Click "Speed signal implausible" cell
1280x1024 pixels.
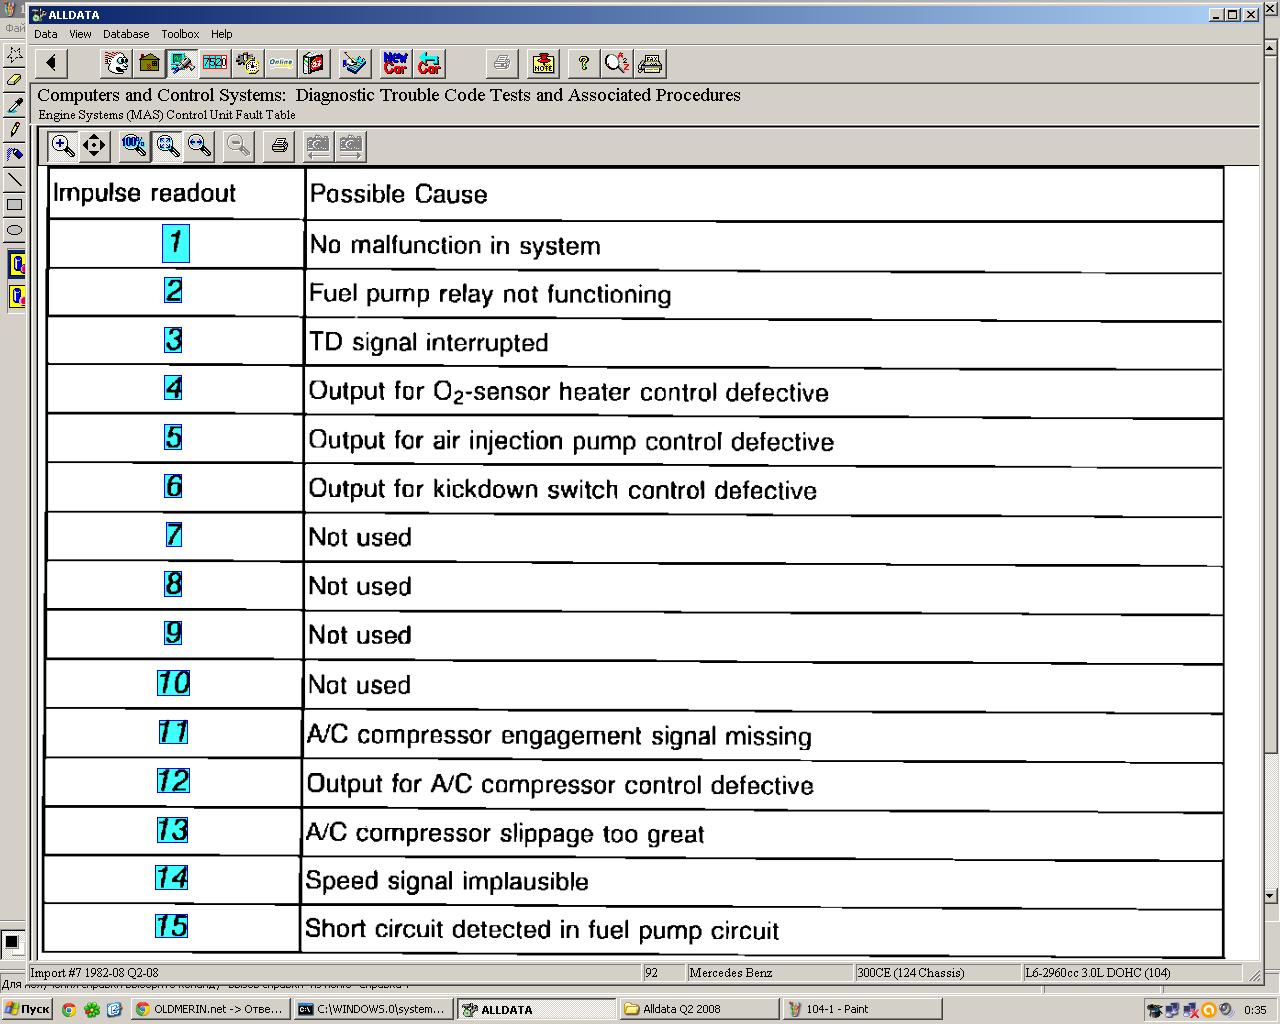coord(763,881)
